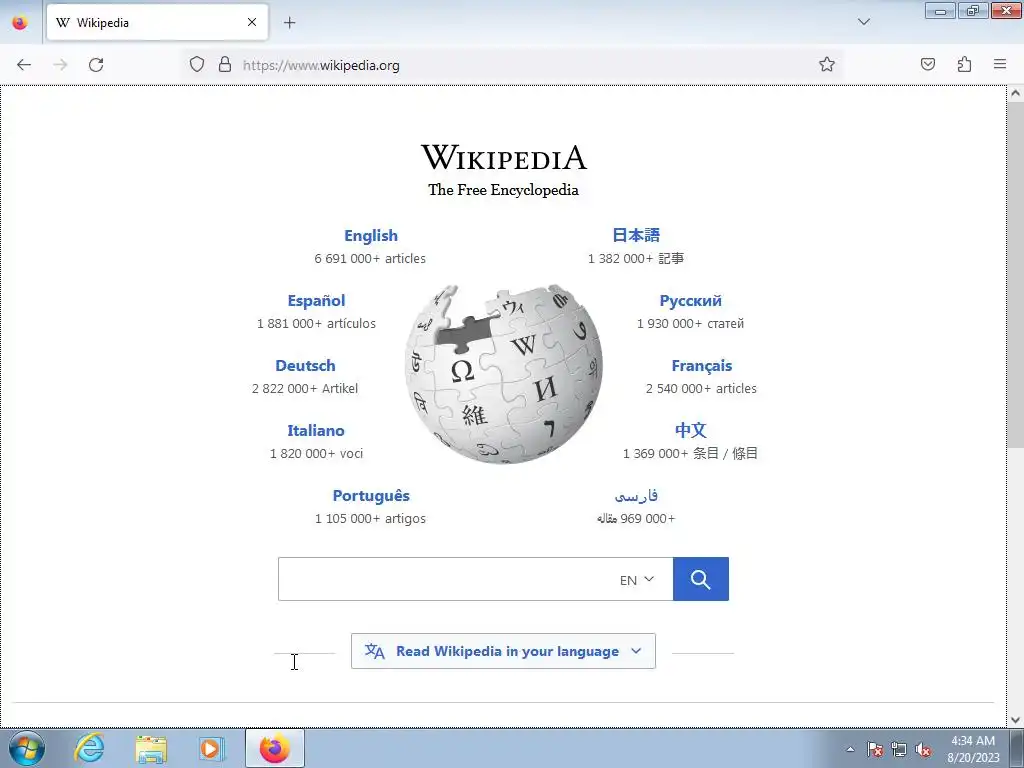Launch Internet Explorer from the taskbar
The height and width of the screenshot is (768, 1024).
89,748
